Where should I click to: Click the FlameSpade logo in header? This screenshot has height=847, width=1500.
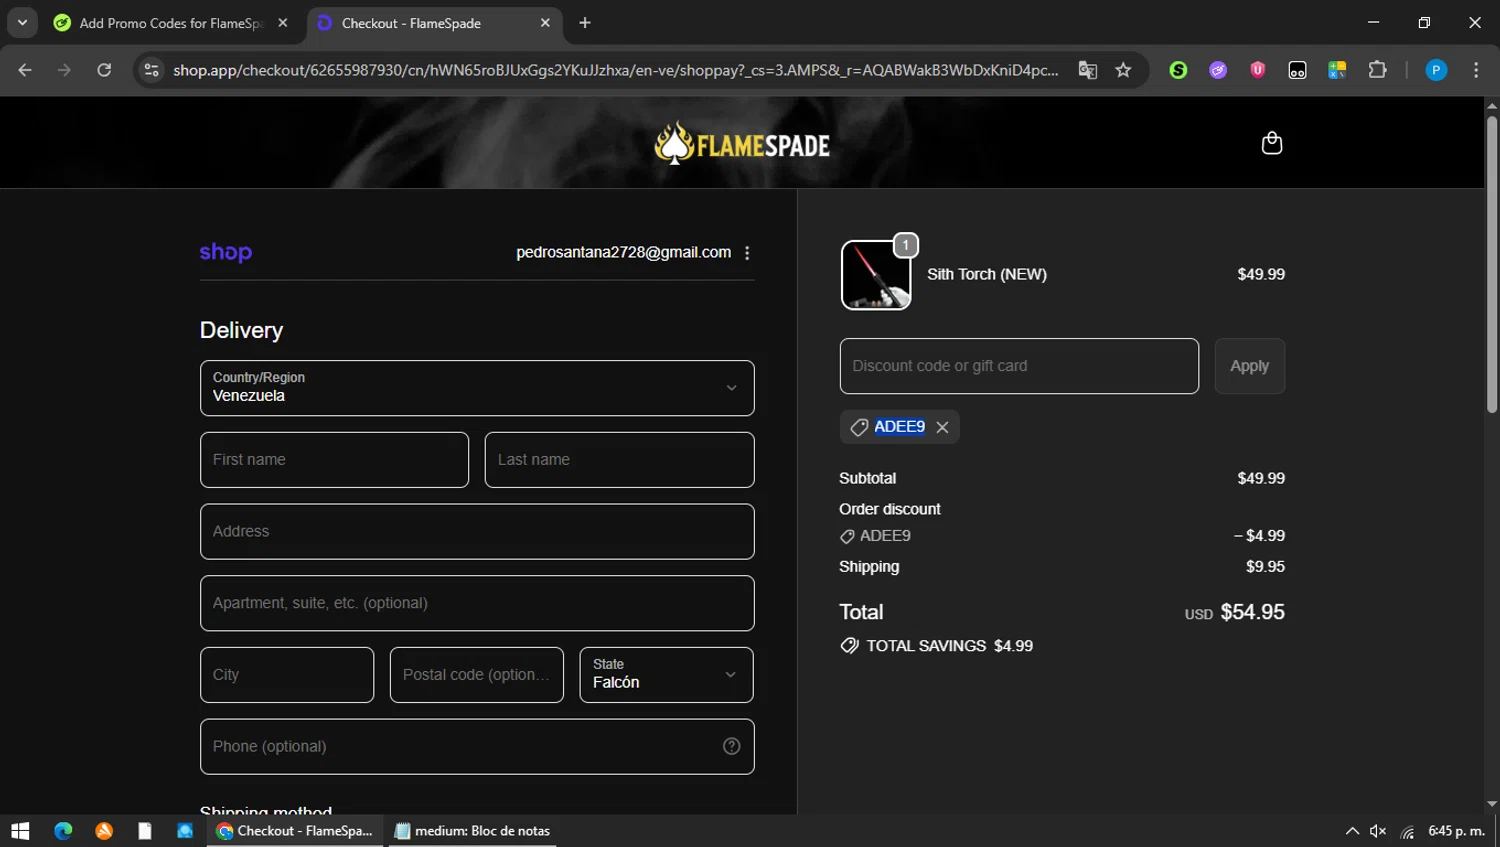coord(742,144)
